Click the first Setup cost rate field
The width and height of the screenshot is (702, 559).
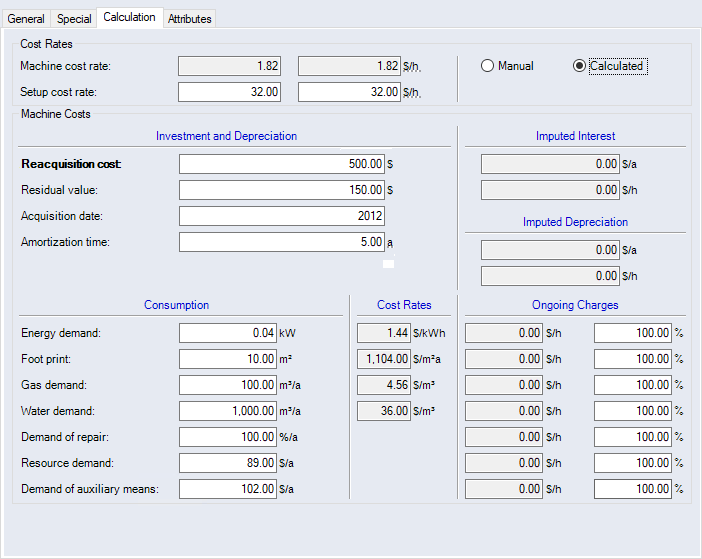point(229,92)
